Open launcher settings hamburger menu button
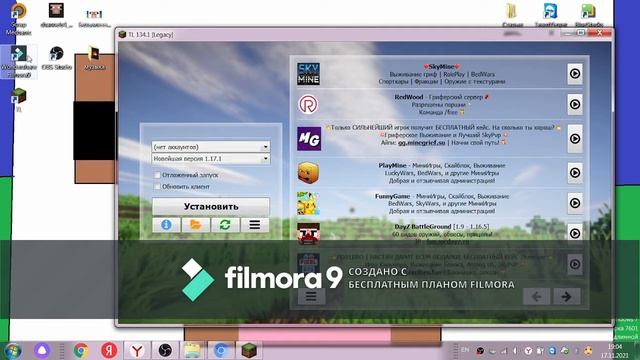The height and width of the screenshot is (360, 640). 255,224
